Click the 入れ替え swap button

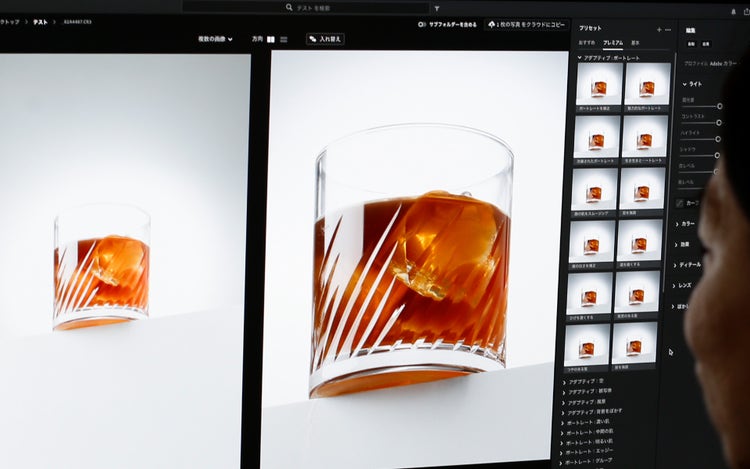tap(325, 39)
